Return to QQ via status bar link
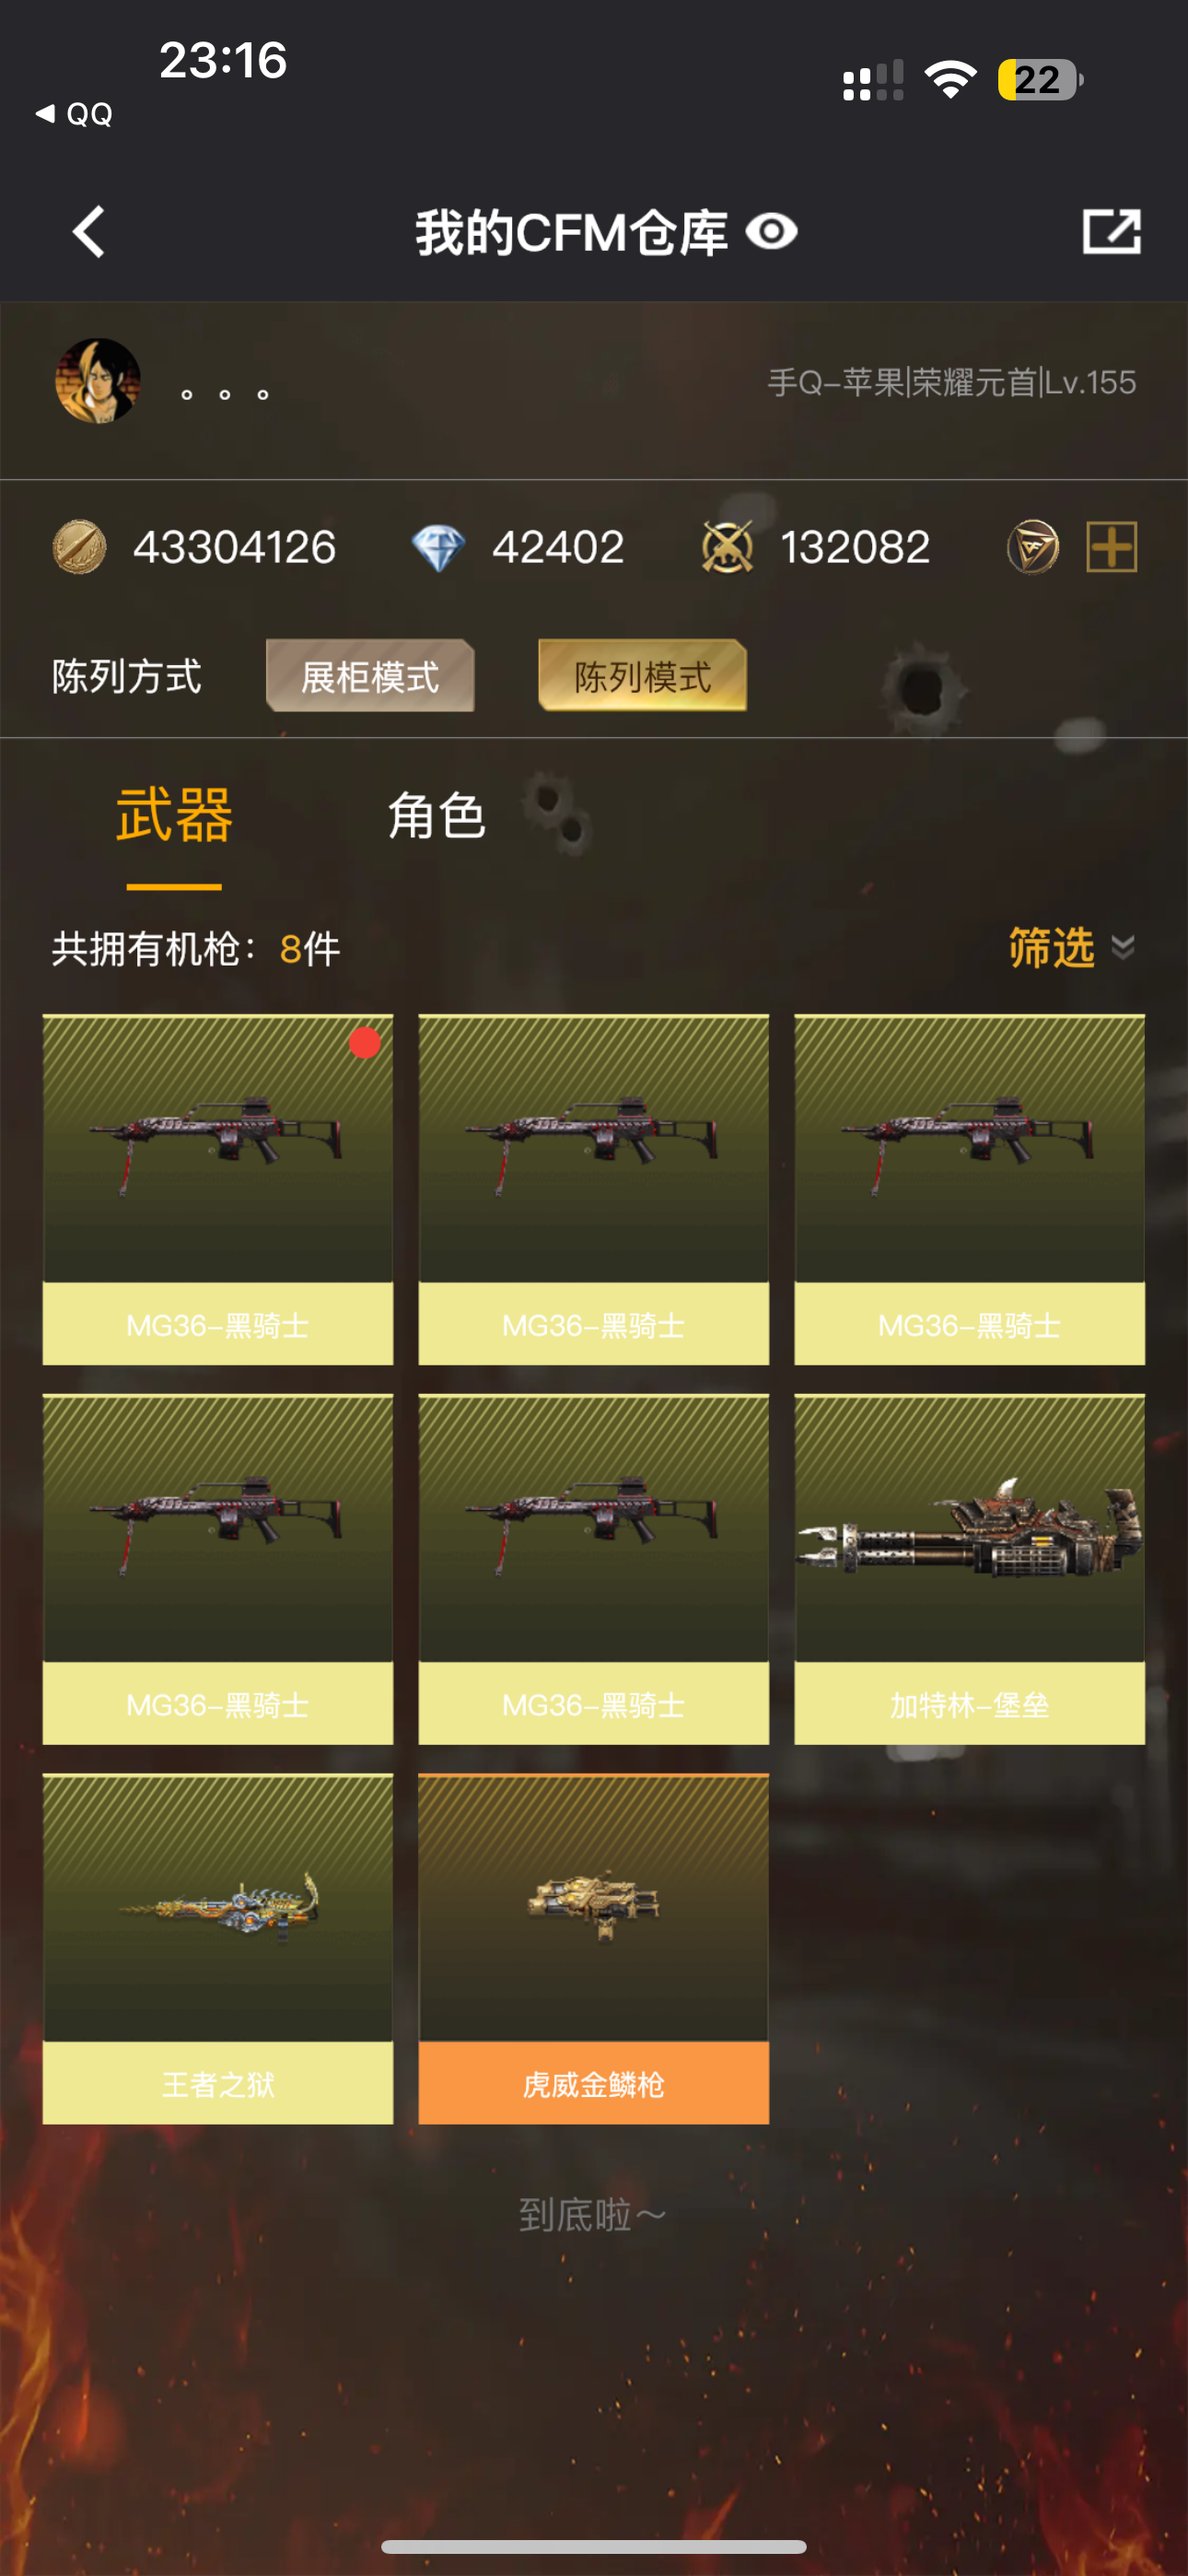 pyautogui.click(x=74, y=114)
